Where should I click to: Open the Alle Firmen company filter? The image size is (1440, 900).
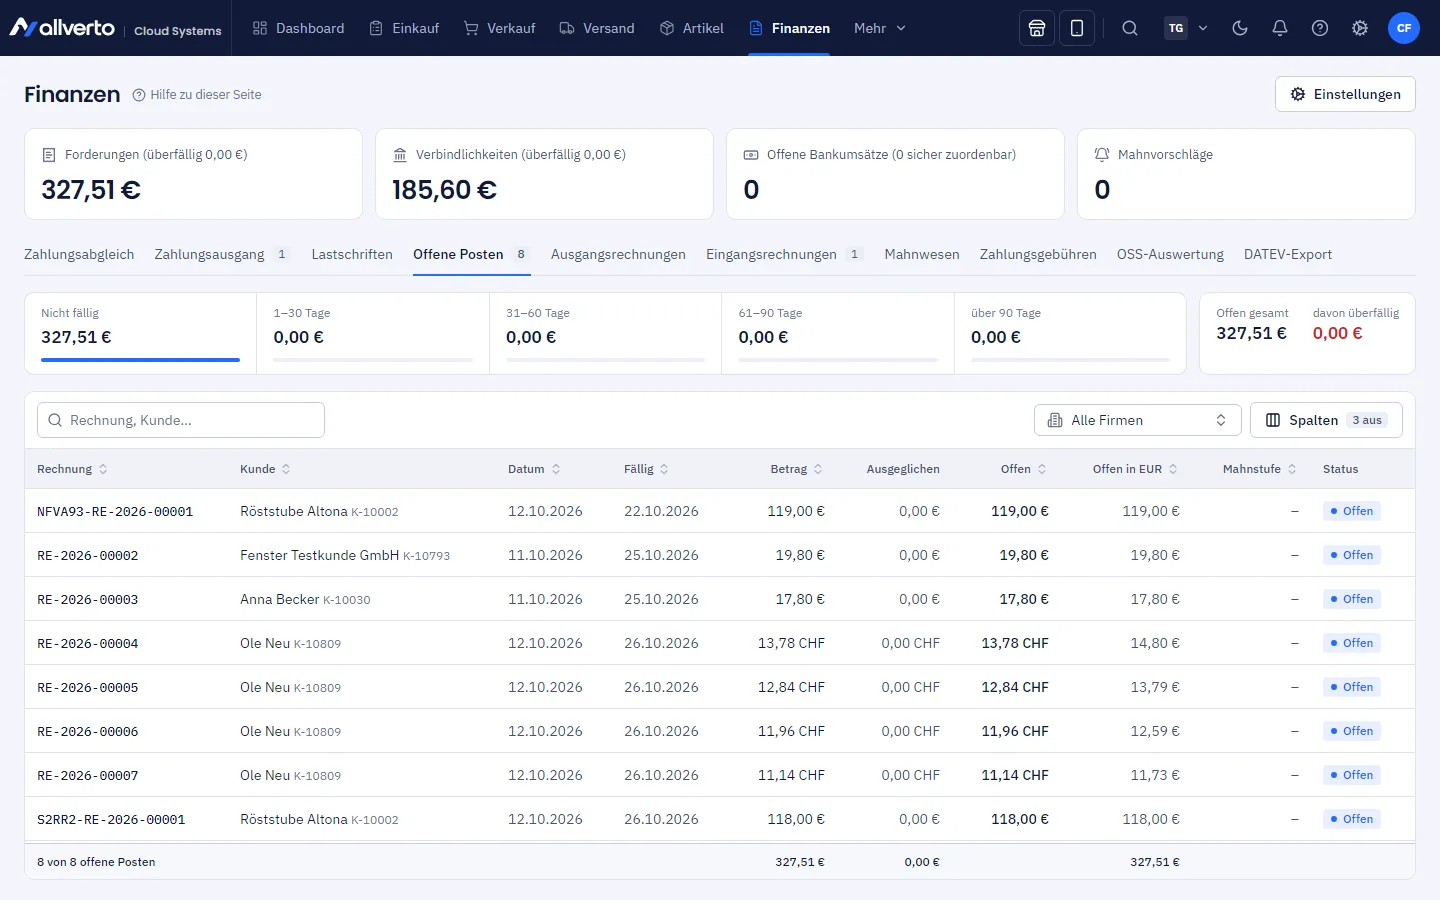1137,420
